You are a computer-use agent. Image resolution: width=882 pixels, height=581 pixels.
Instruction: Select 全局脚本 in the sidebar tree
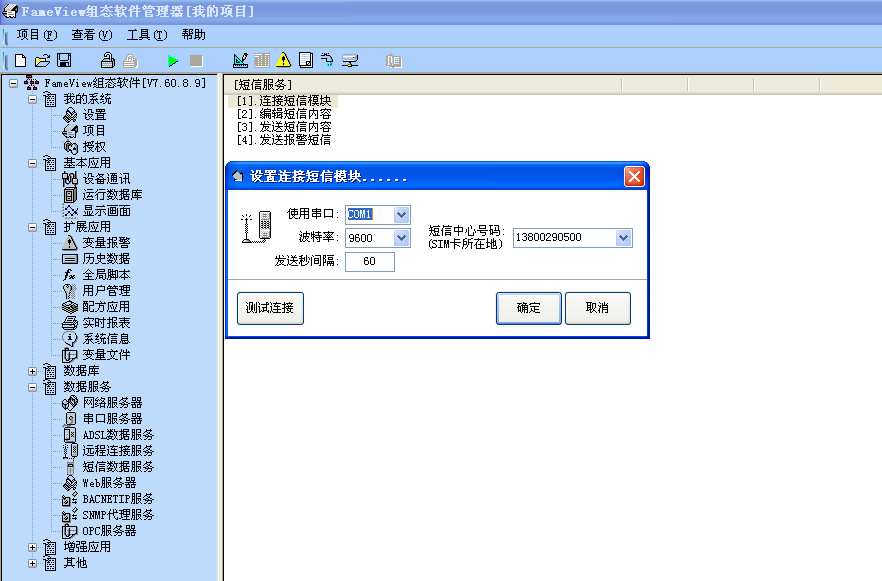pos(106,274)
